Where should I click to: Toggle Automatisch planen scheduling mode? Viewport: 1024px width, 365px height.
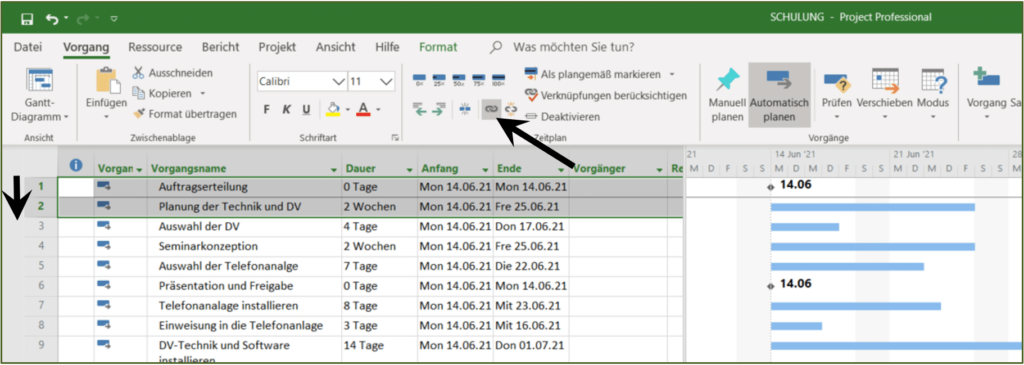point(780,95)
